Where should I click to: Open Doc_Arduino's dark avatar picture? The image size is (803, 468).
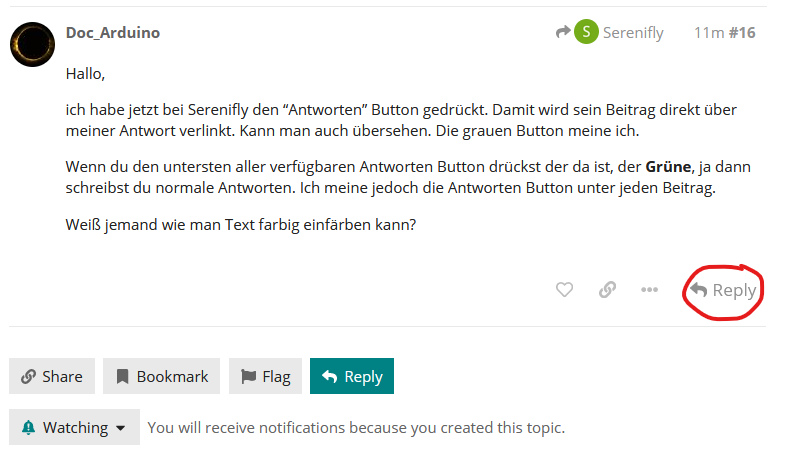pos(33,45)
